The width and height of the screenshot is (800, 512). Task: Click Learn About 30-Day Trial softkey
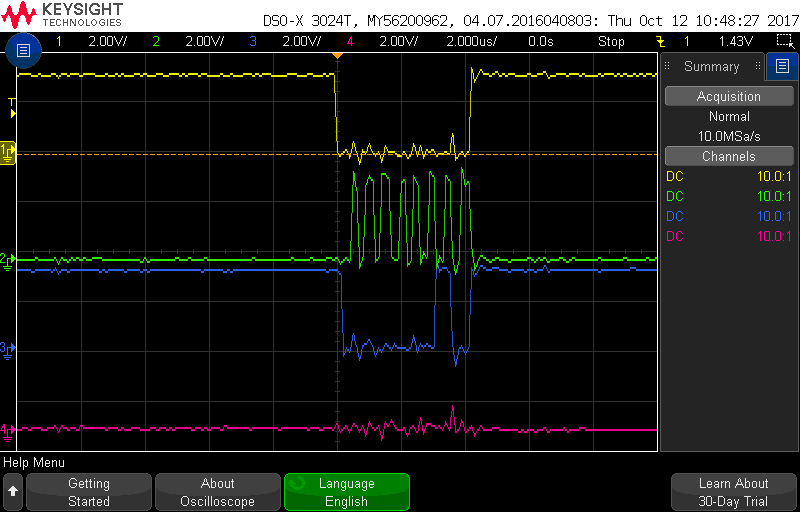coord(733,492)
